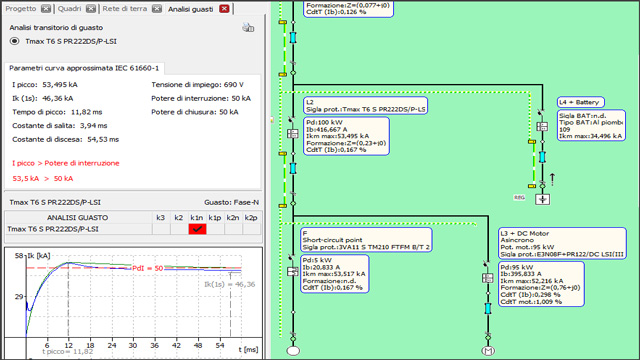Select the k2 cell in Tmax row
Image resolution: width=640 pixels, height=360 pixels.
179,229
